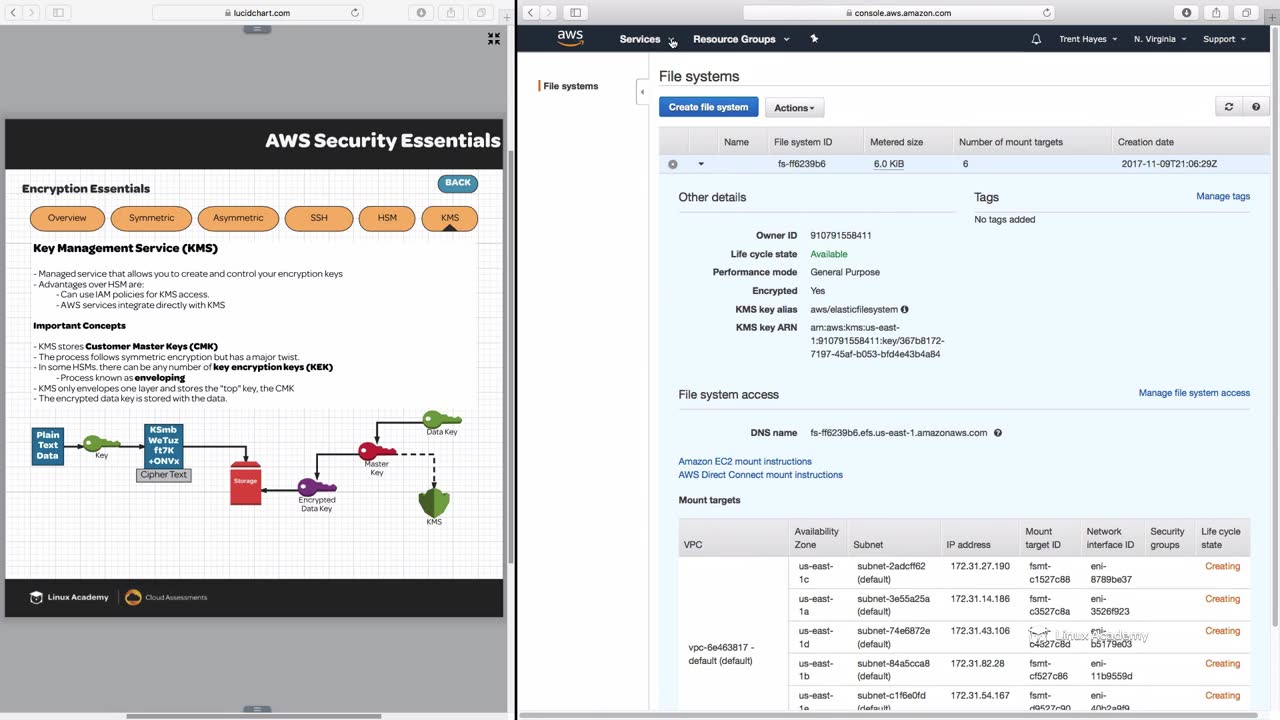Viewport: 1280px width, 720px height.
Task: Toggle the sidebar in the Lucidchart window
Action: 58,13
